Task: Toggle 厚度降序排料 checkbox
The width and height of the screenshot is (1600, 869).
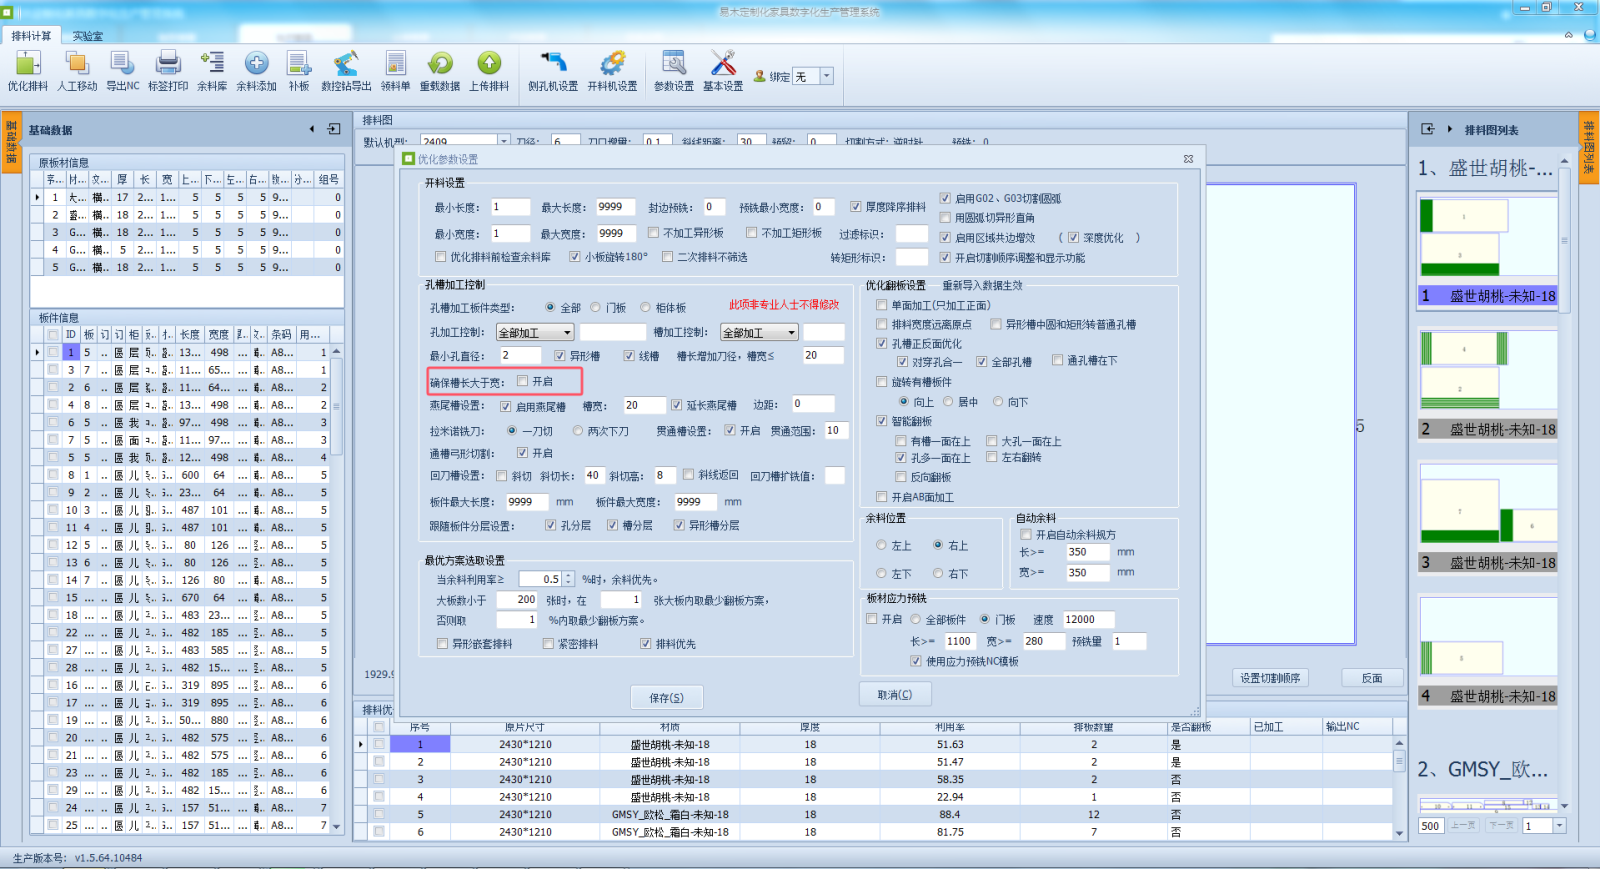Action: (856, 207)
